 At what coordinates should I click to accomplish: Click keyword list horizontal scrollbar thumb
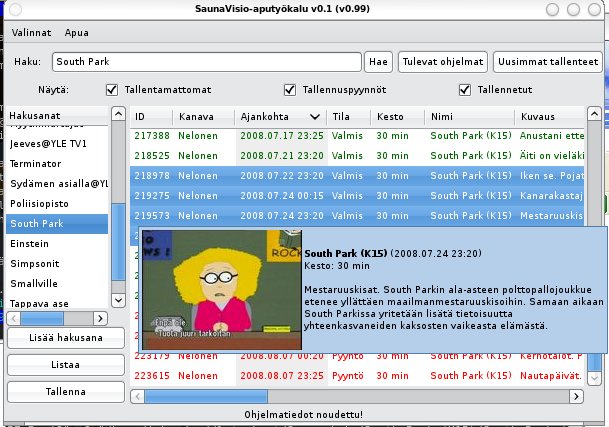pos(42,319)
